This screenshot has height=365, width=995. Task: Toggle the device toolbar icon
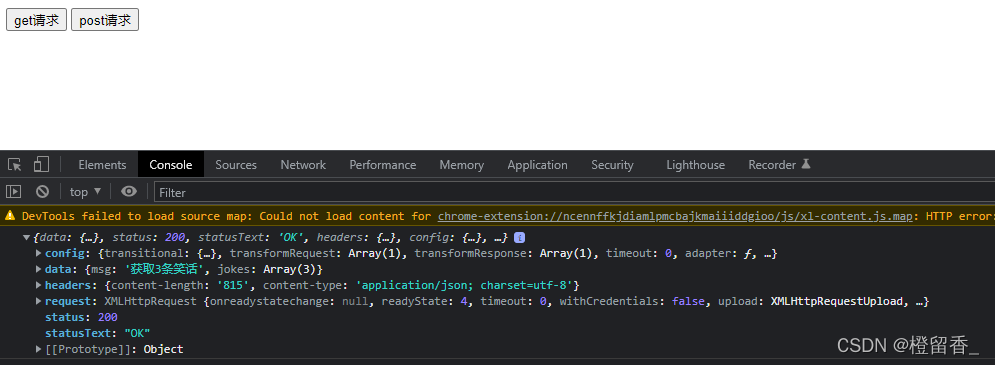(41, 165)
